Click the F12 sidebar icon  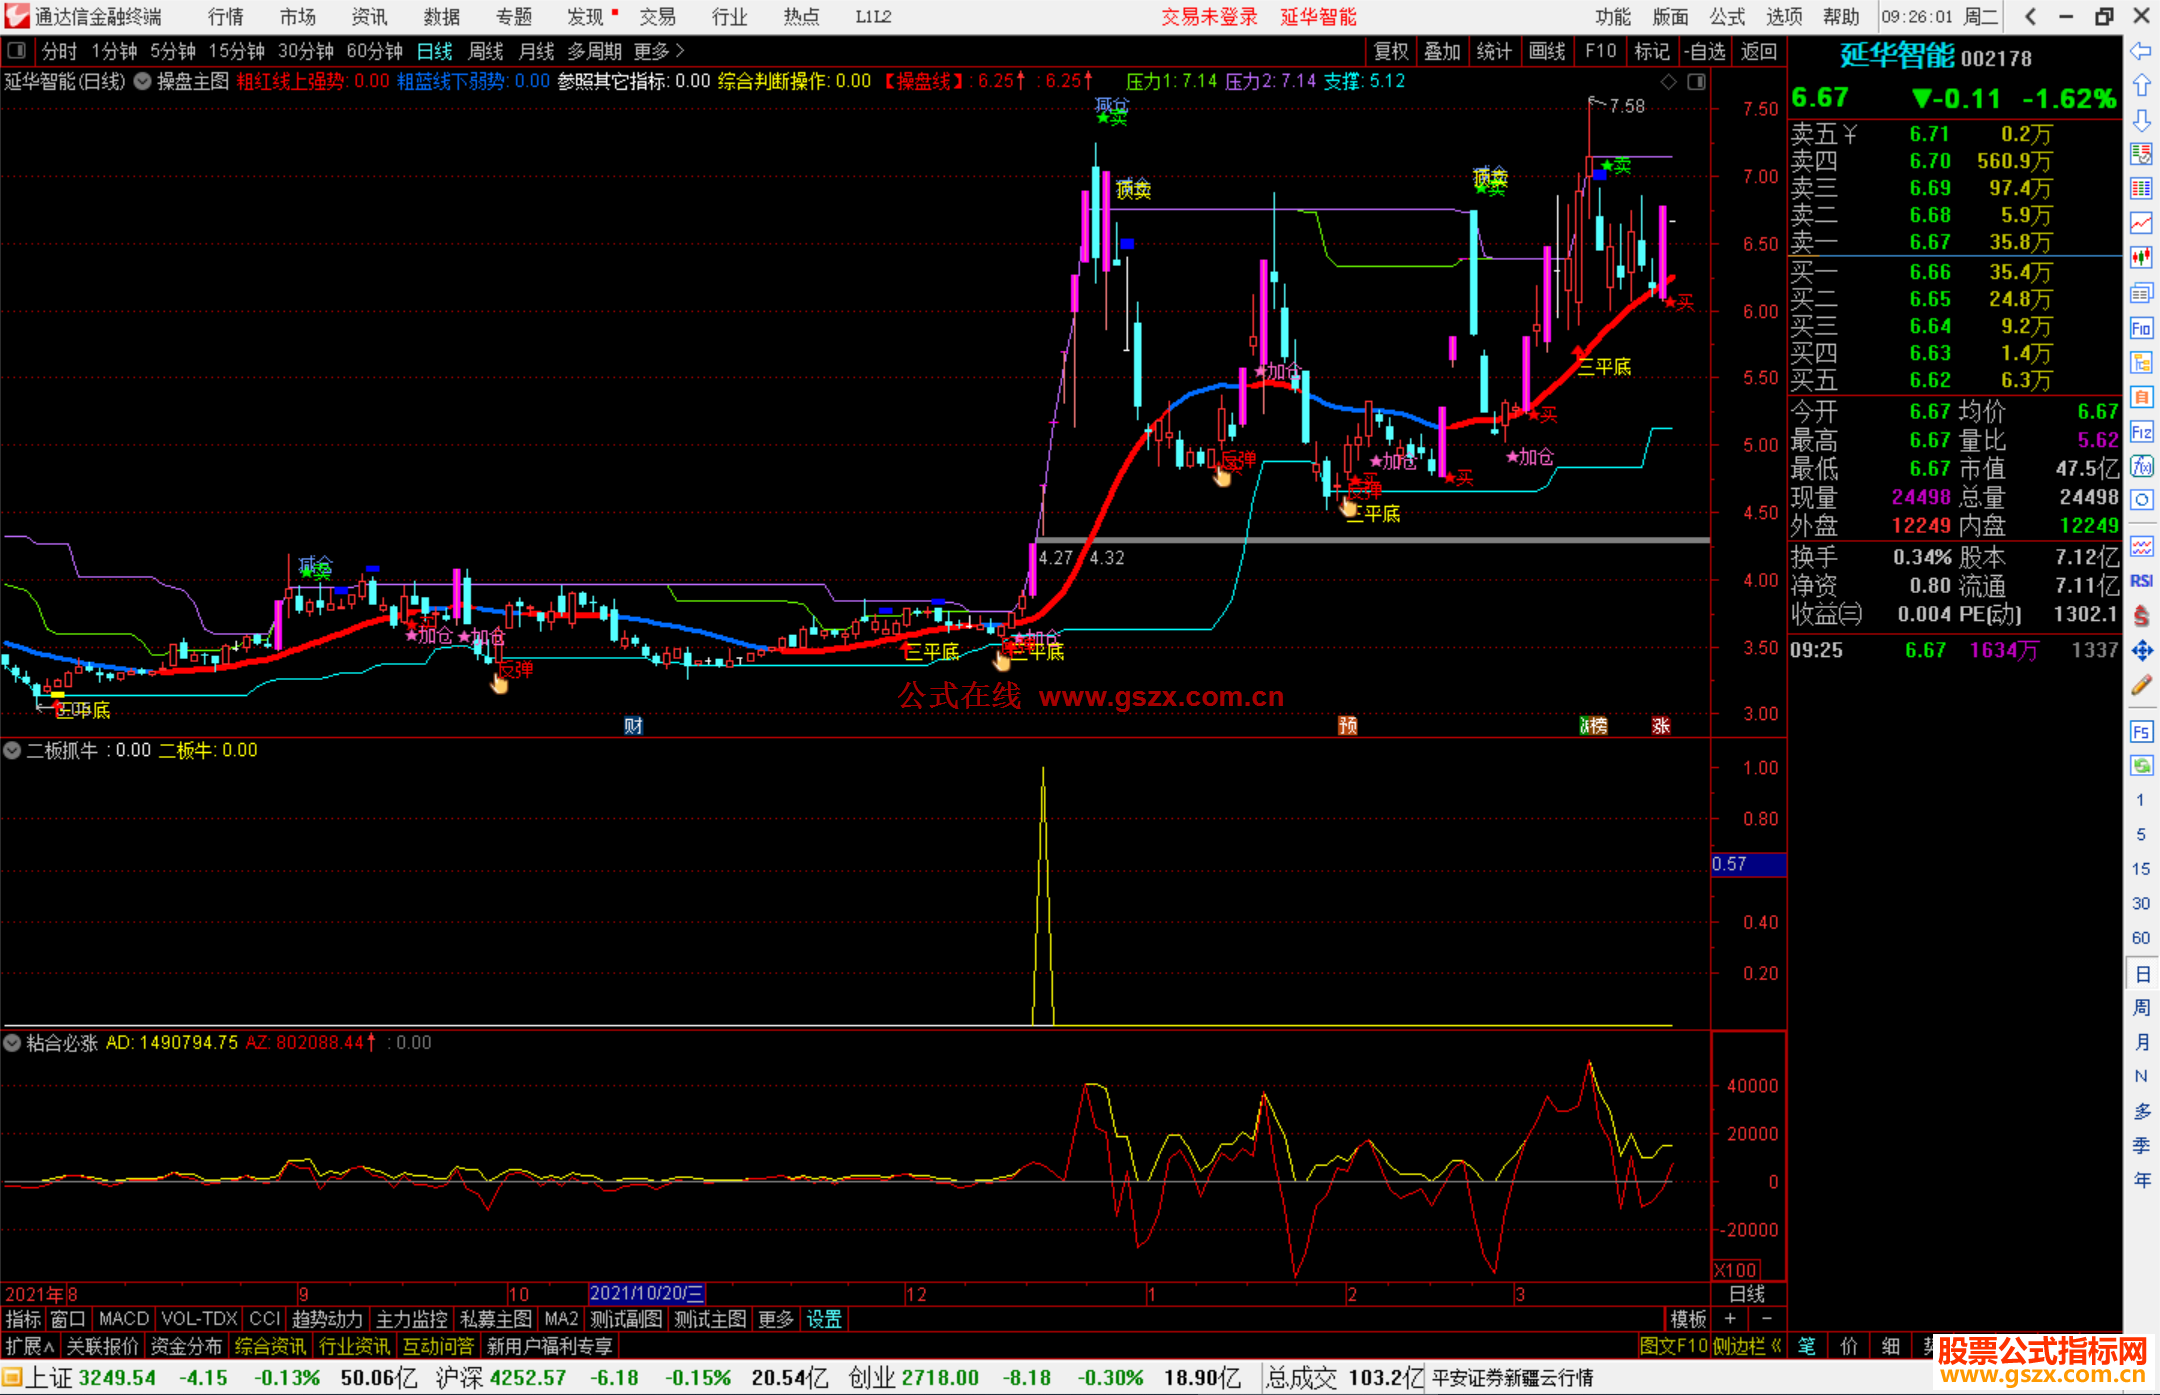(2141, 432)
